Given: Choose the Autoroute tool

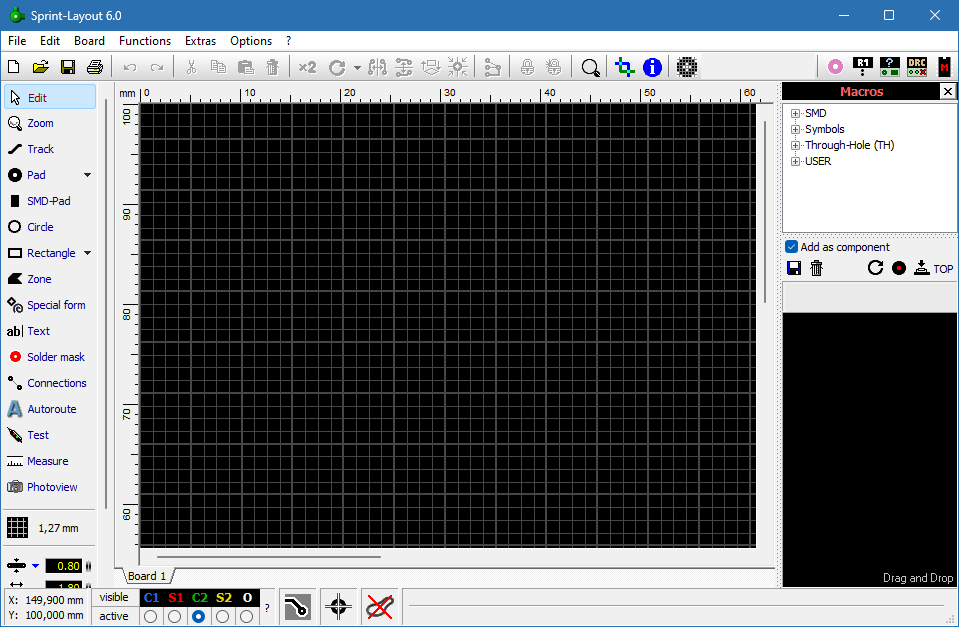Looking at the screenshot, I should point(50,409).
